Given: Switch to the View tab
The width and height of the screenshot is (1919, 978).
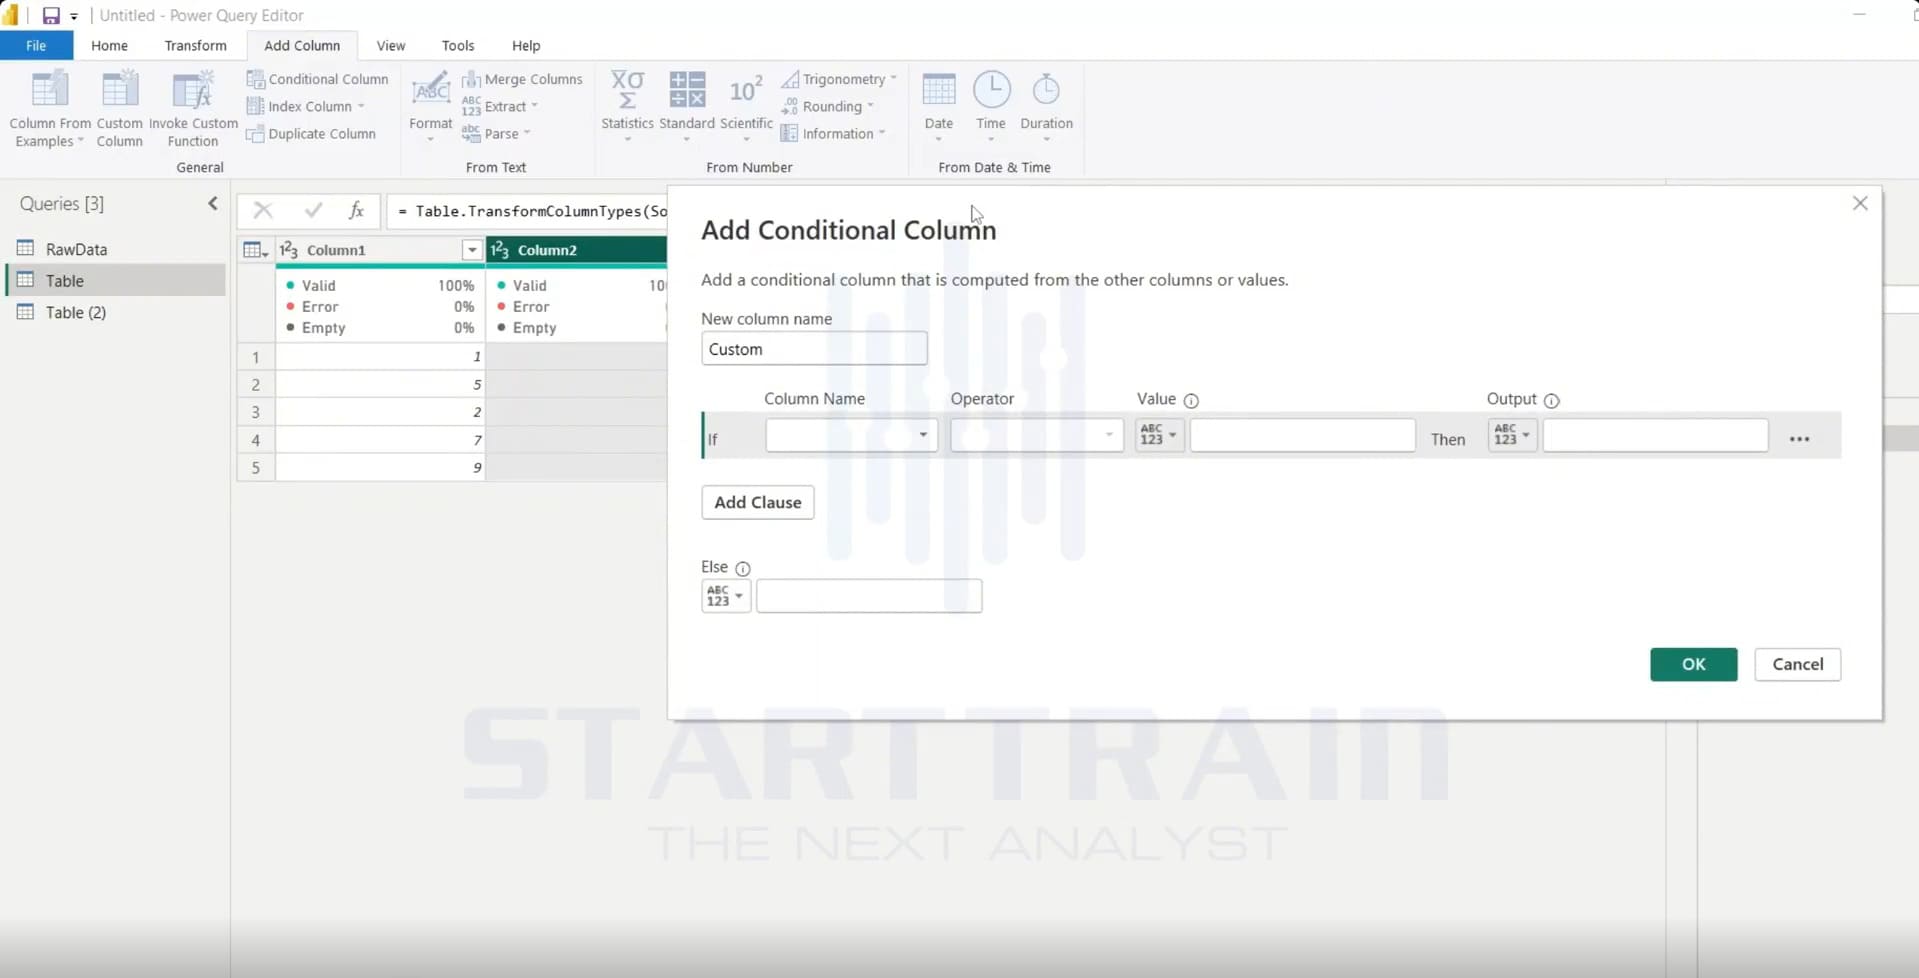Looking at the screenshot, I should (x=391, y=46).
